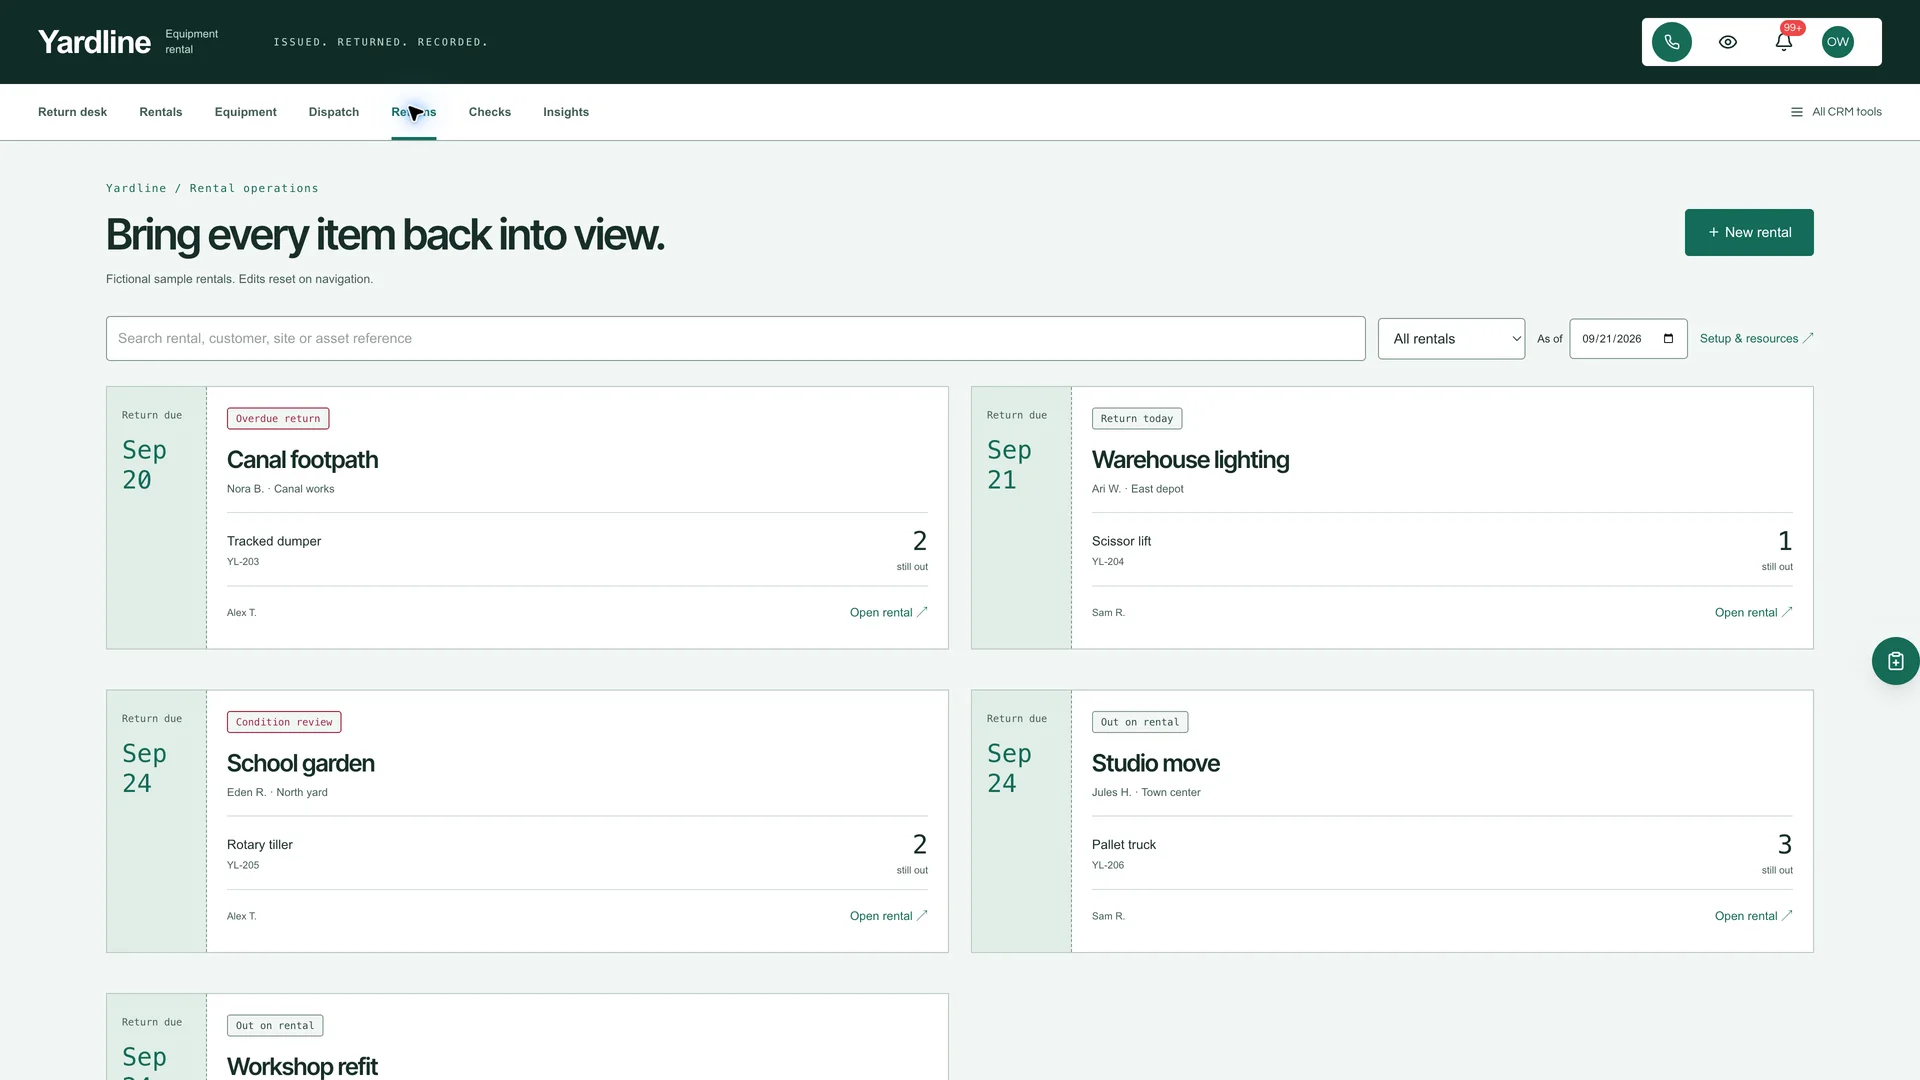The width and height of the screenshot is (1920, 1080).
Task: Click the calendar icon in date field
Action: 1668,339
